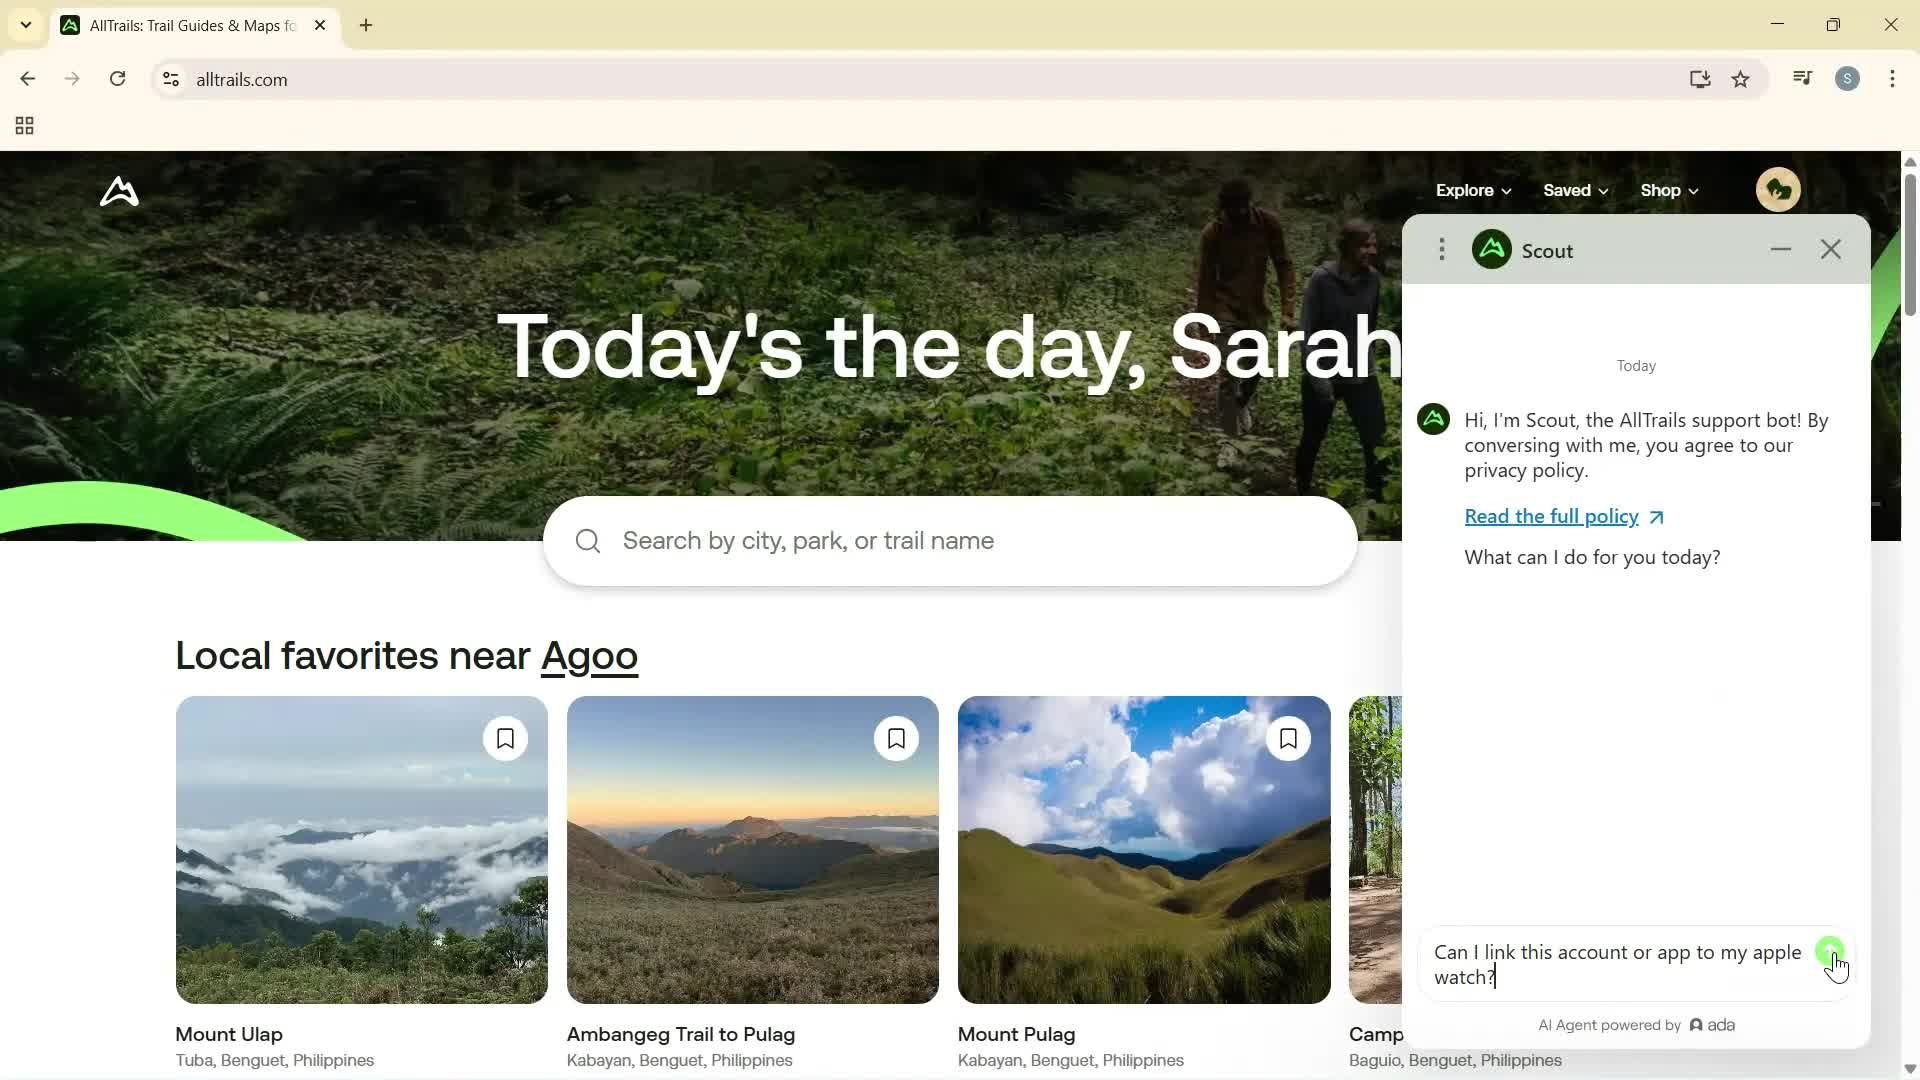
Task: Click the search magnifier icon
Action: [587, 540]
